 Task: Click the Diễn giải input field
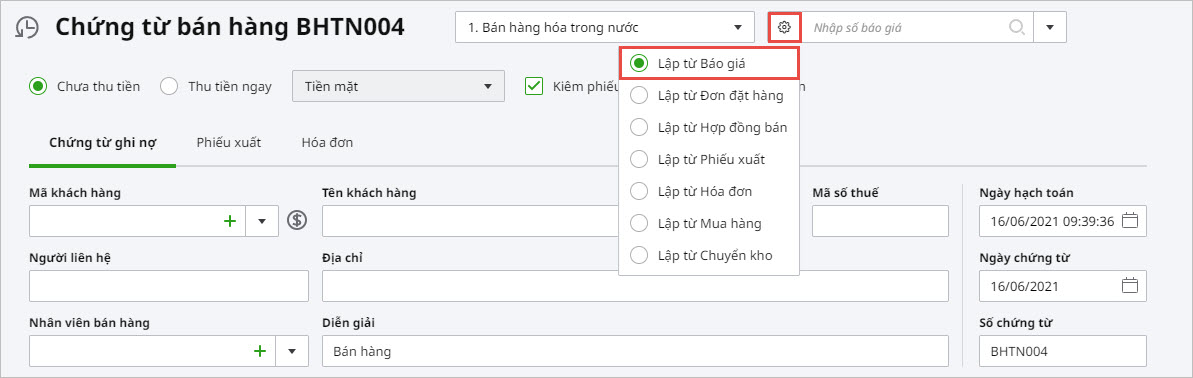coord(635,351)
